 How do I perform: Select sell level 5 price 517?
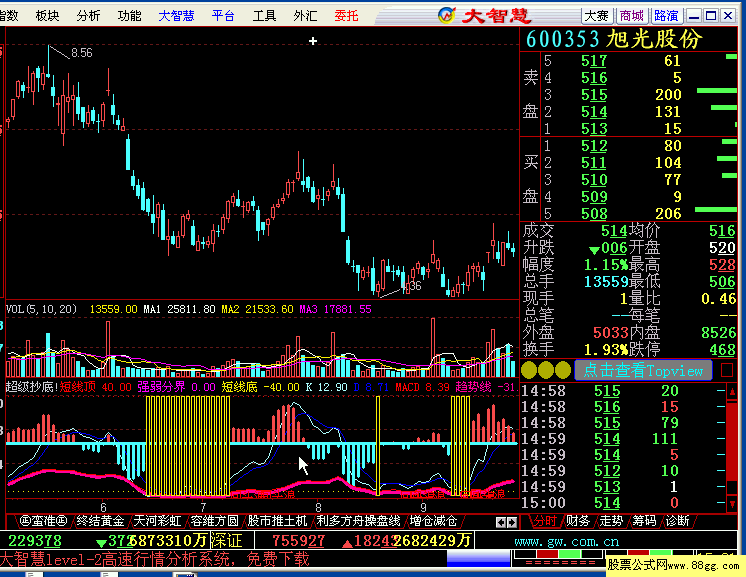594,61
